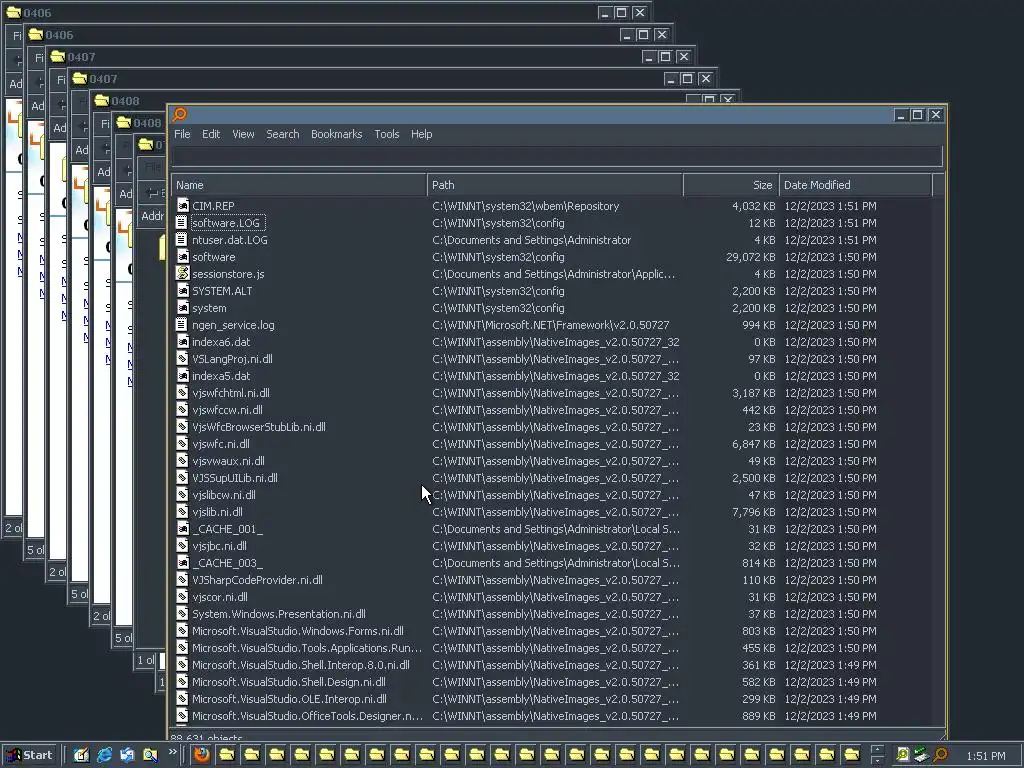This screenshot has height=768, width=1024.
Task: Click the 4,032 KB size cell
Action: pos(754,206)
